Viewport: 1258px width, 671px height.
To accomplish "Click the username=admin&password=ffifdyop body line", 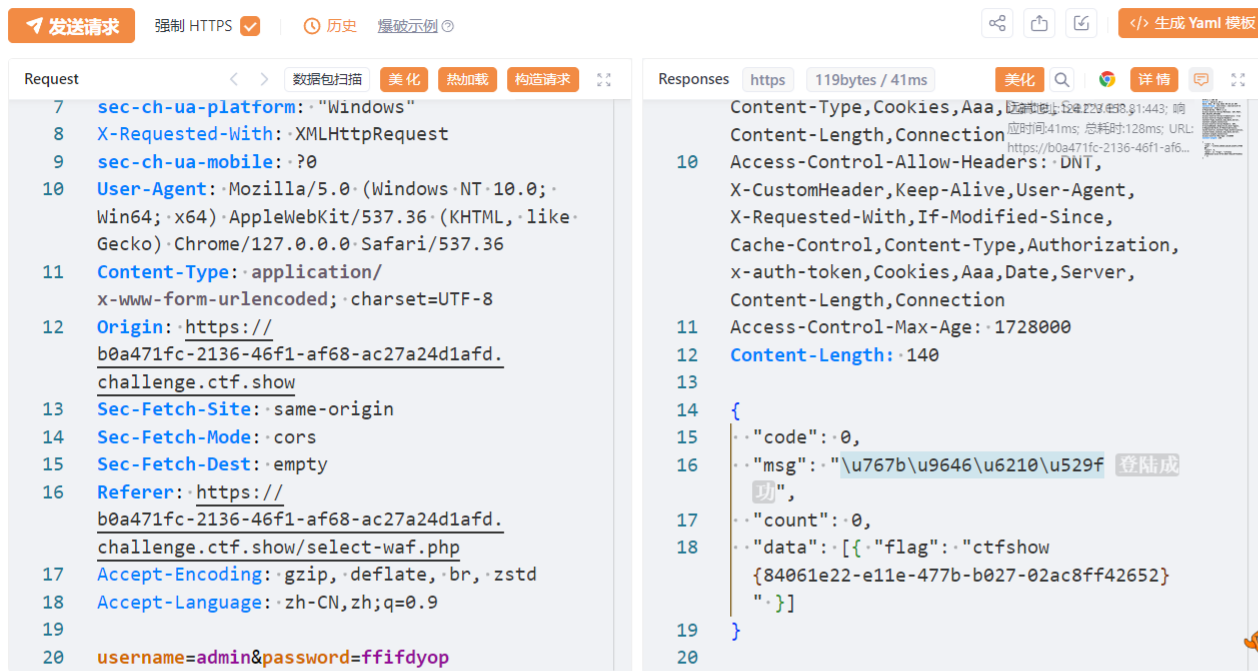I will tap(273, 657).
